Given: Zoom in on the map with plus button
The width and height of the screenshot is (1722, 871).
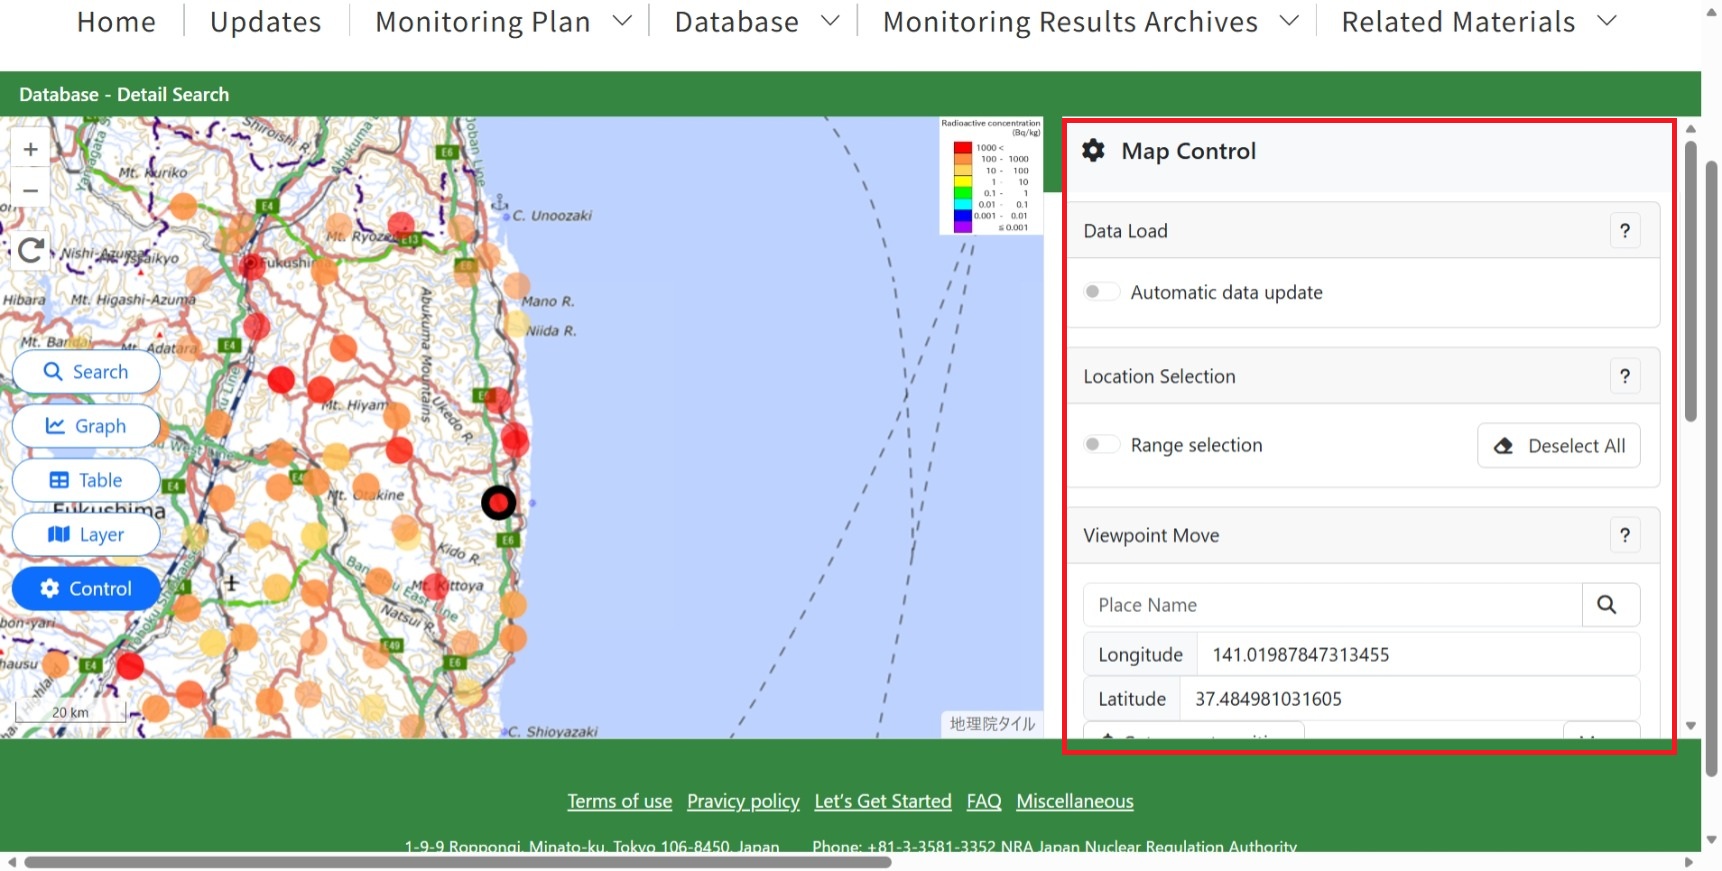Looking at the screenshot, I should 31,150.
